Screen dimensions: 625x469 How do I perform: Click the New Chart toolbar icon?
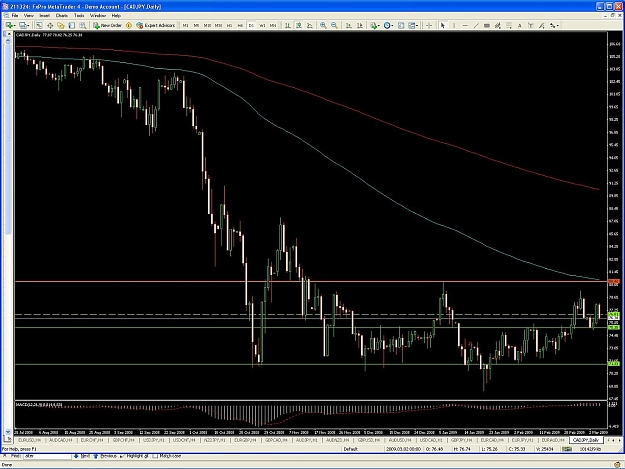(10, 26)
